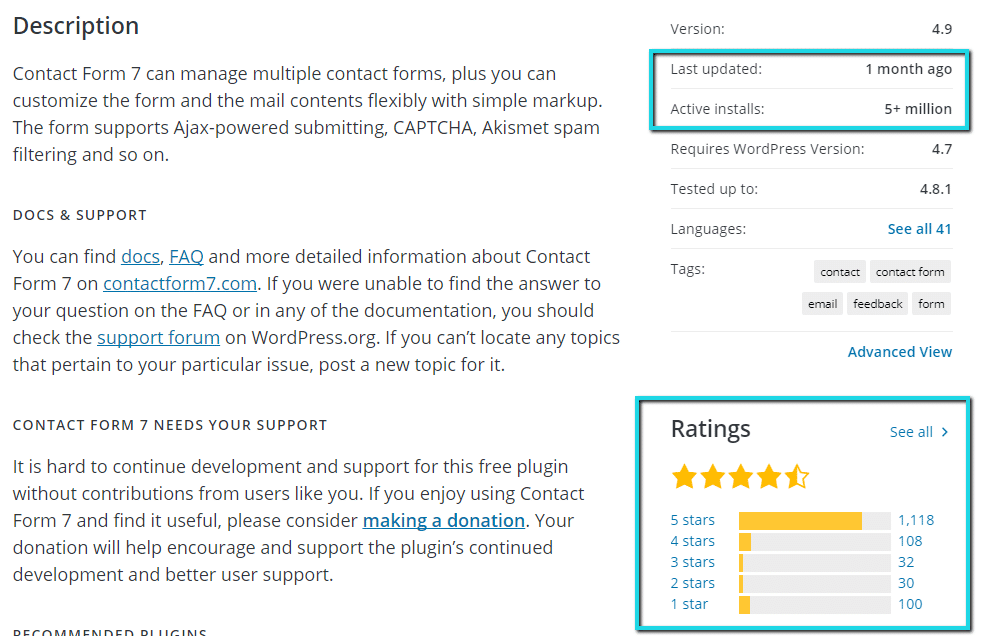Open the Advanced View page
983x636 pixels.
coord(899,351)
